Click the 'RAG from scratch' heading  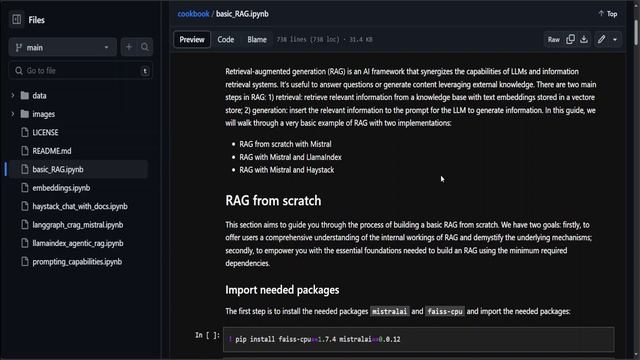click(273, 201)
